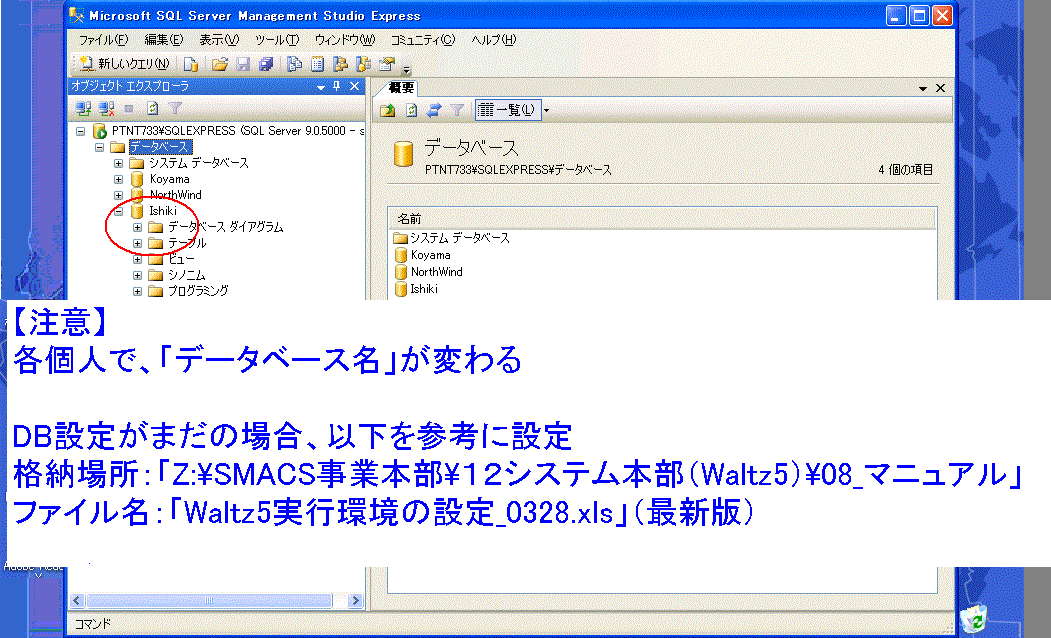Screen dimensions: 1051x638
Task: Collapse the Ishiki database node
Action: tap(118, 211)
